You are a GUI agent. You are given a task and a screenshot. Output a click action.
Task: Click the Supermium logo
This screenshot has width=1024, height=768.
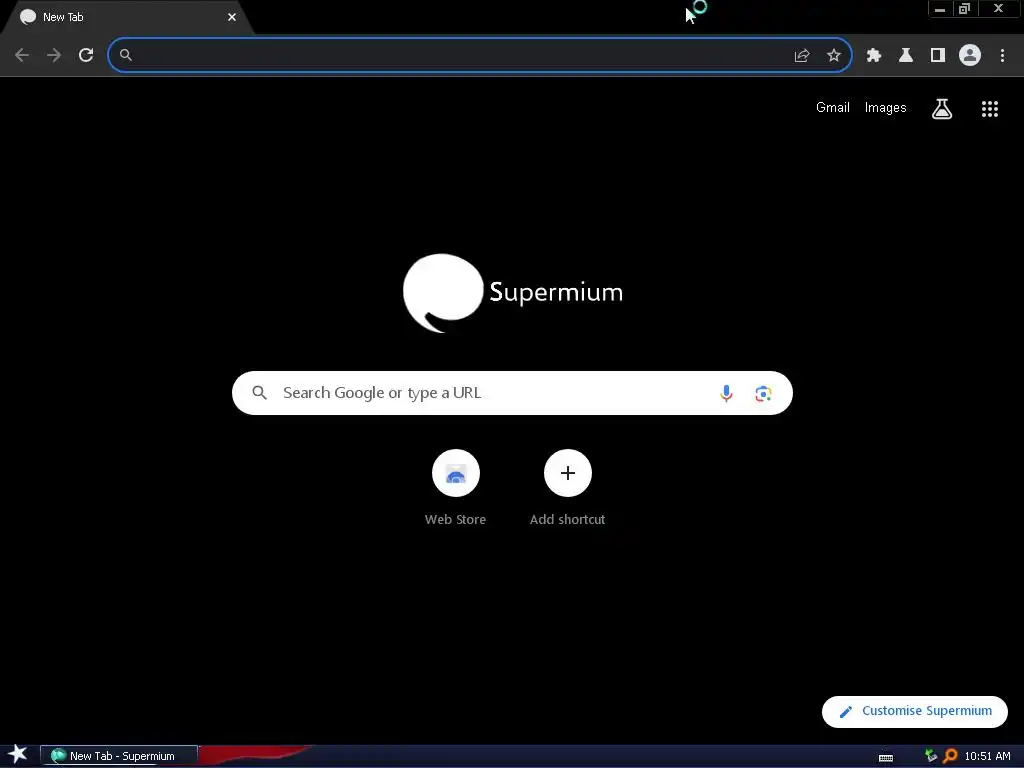(x=513, y=293)
